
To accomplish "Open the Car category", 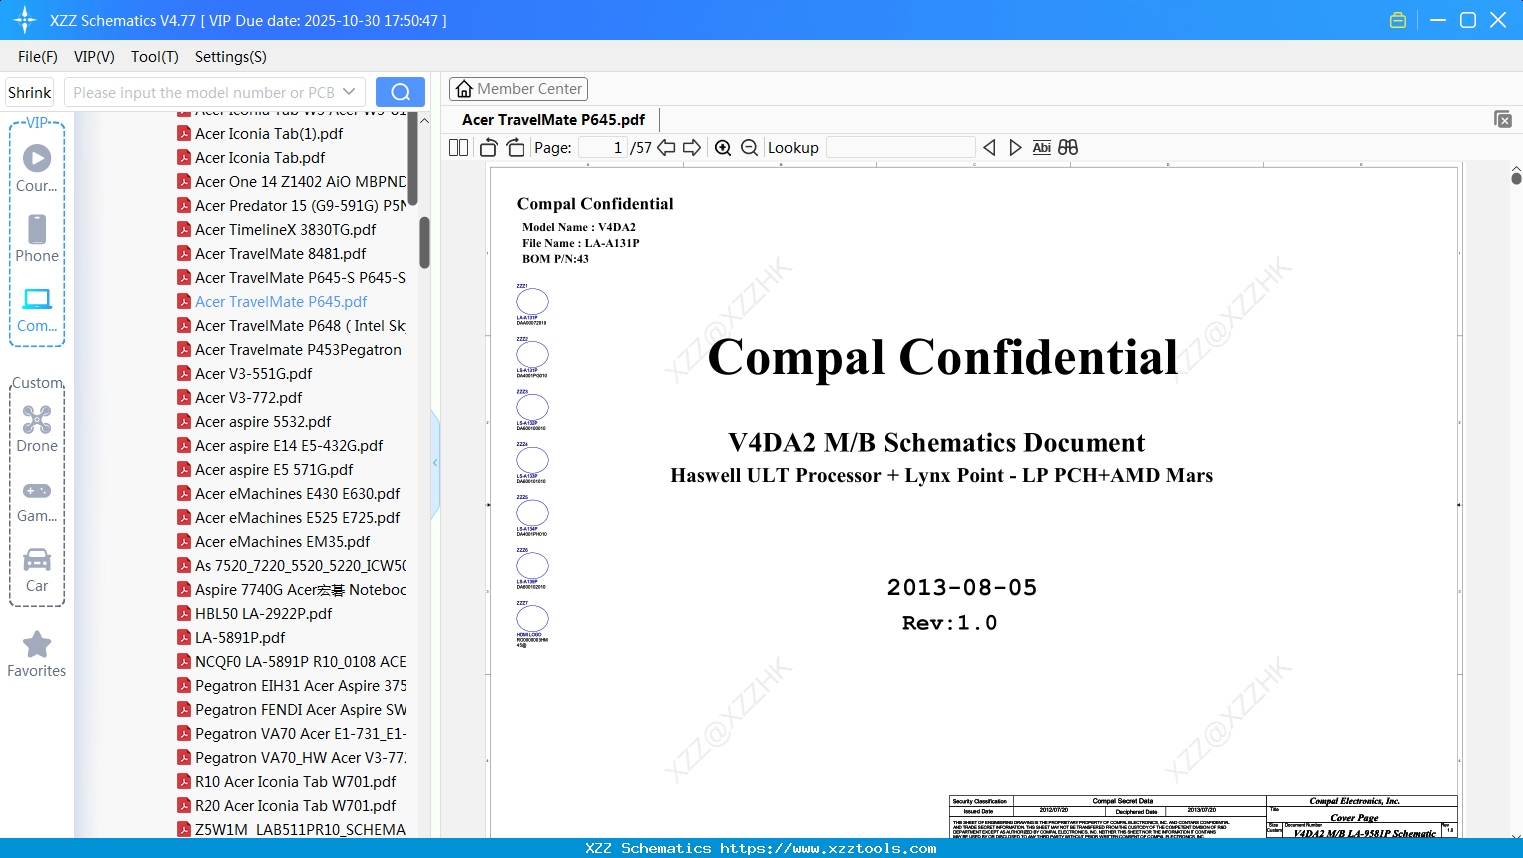I will coord(37,570).
